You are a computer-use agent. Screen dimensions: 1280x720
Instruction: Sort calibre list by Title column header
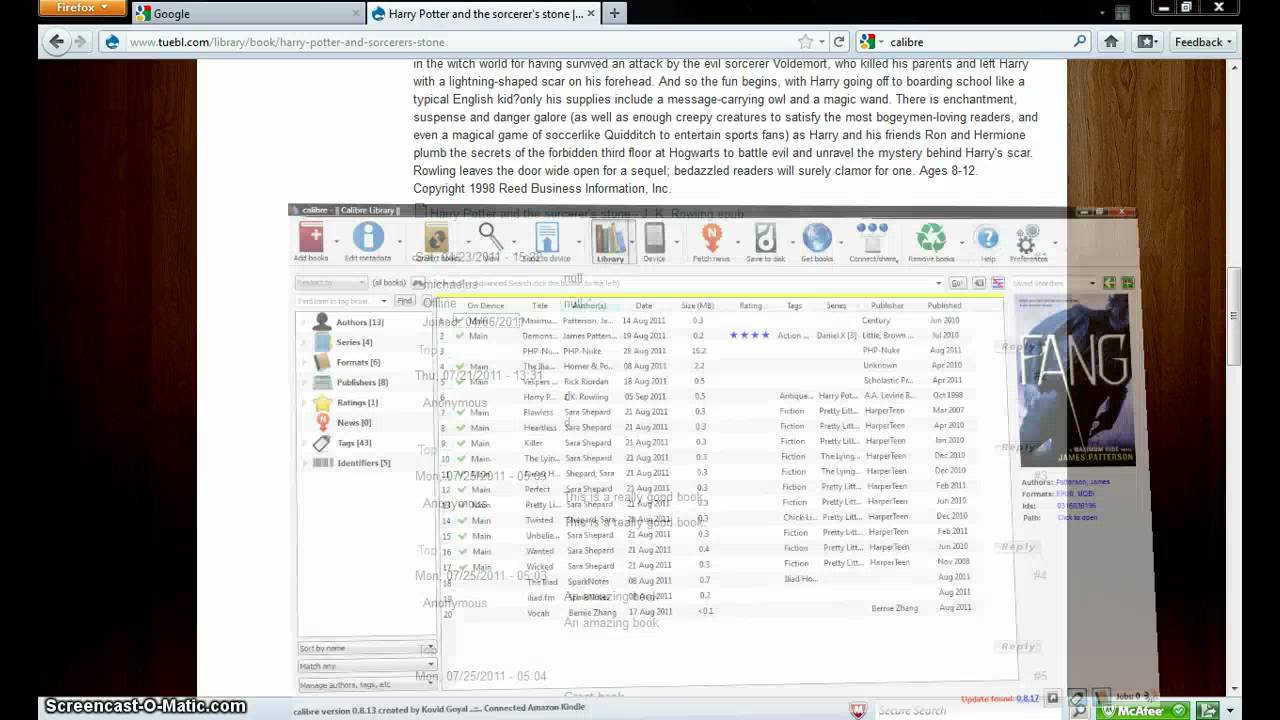pyautogui.click(x=540, y=305)
